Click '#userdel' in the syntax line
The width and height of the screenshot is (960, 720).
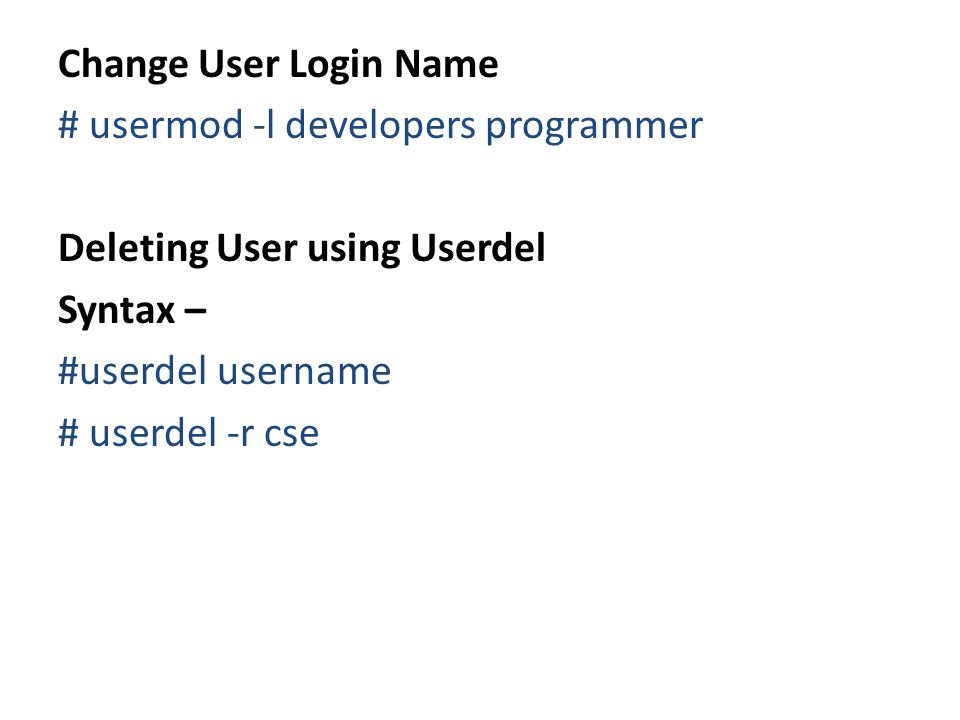point(132,371)
